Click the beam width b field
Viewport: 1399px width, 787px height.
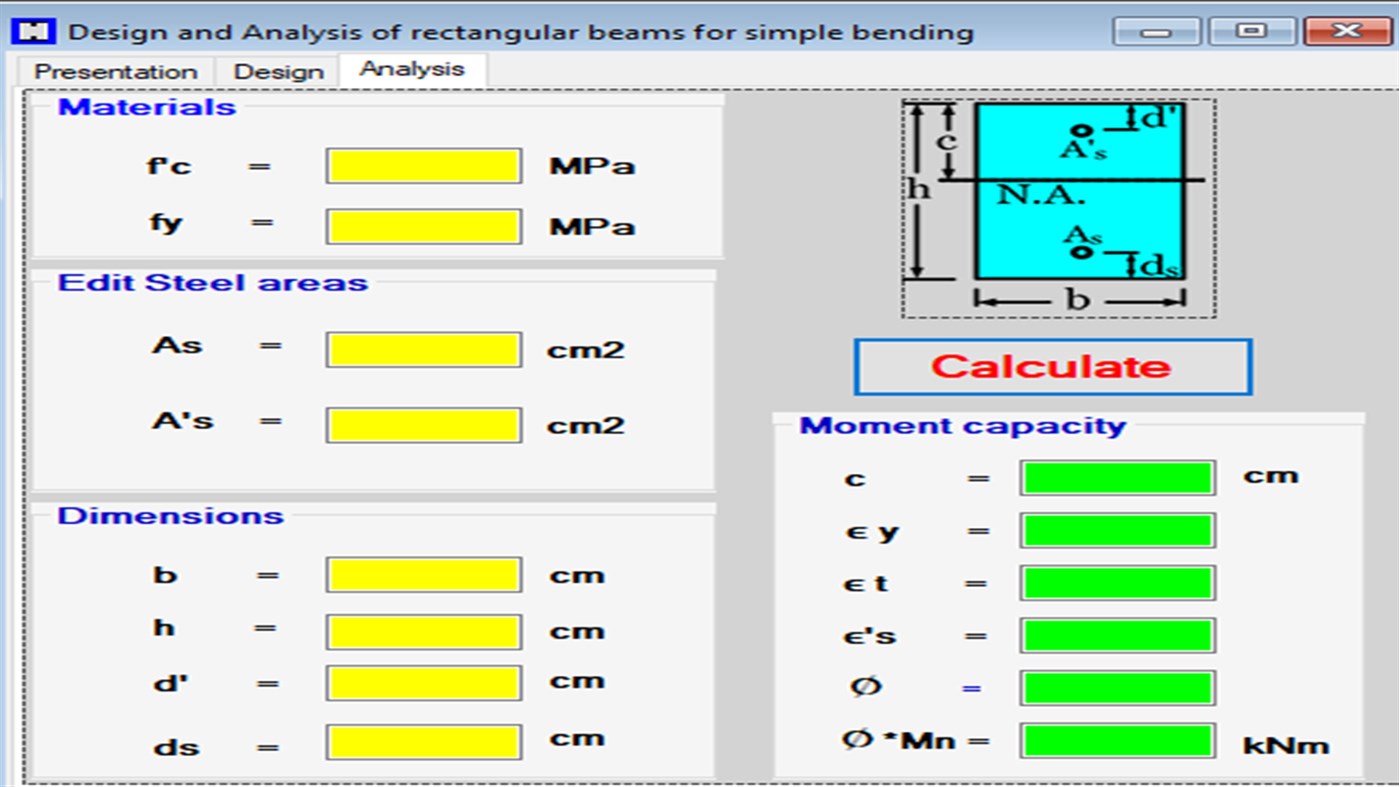click(422, 574)
